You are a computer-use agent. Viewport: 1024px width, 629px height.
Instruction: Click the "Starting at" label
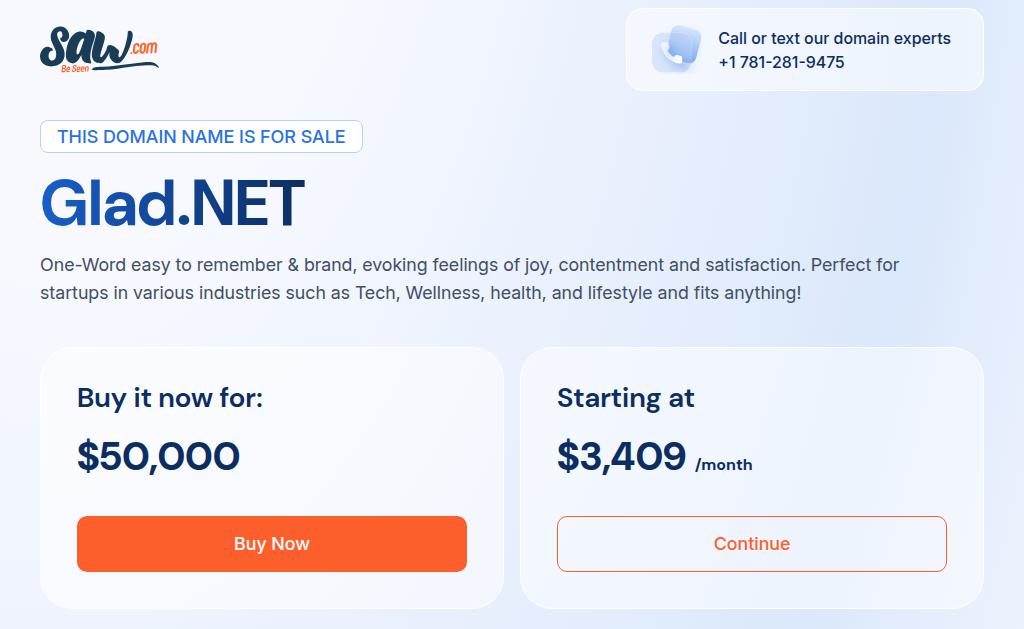625,398
